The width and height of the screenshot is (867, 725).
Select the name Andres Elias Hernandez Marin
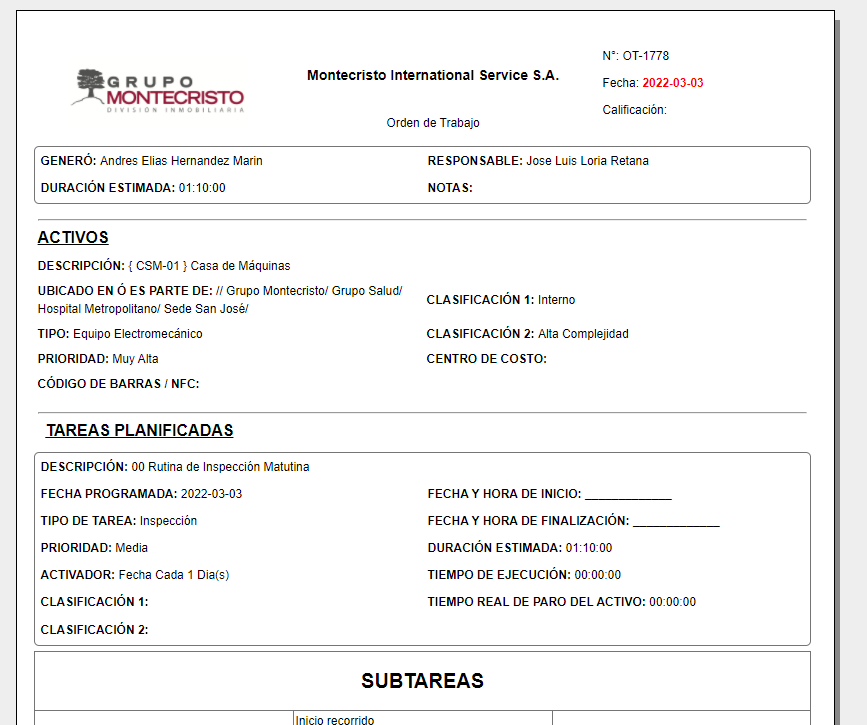(181, 161)
